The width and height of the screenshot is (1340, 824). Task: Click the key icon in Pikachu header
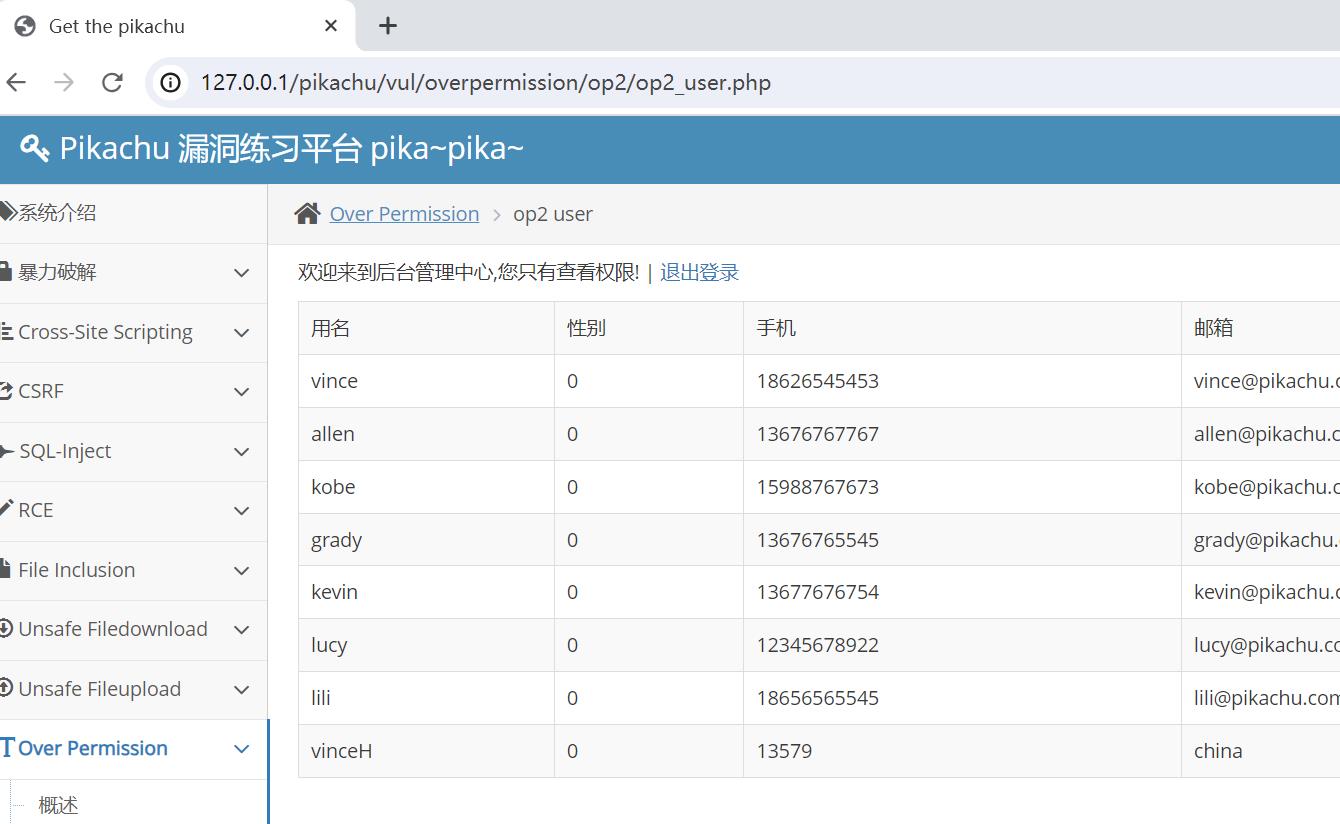[x=35, y=149]
